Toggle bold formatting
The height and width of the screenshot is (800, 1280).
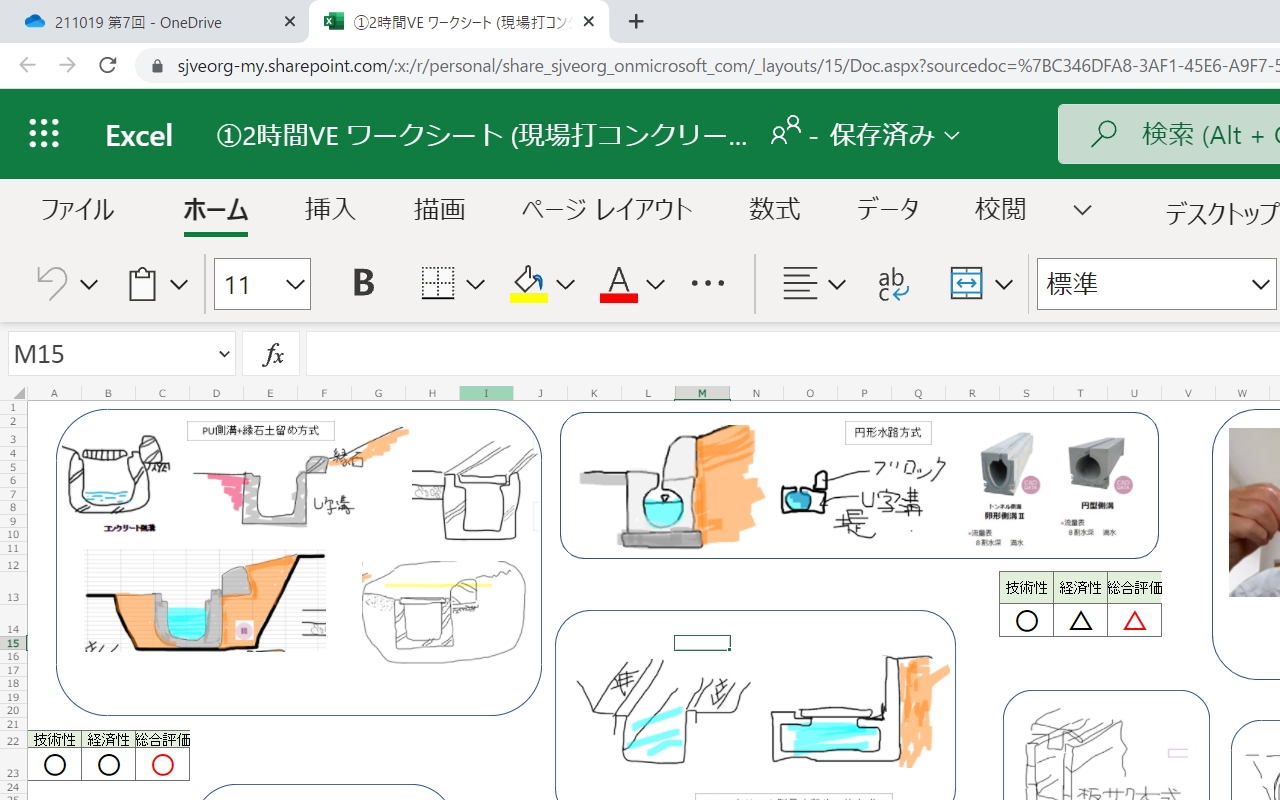coord(364,284)
